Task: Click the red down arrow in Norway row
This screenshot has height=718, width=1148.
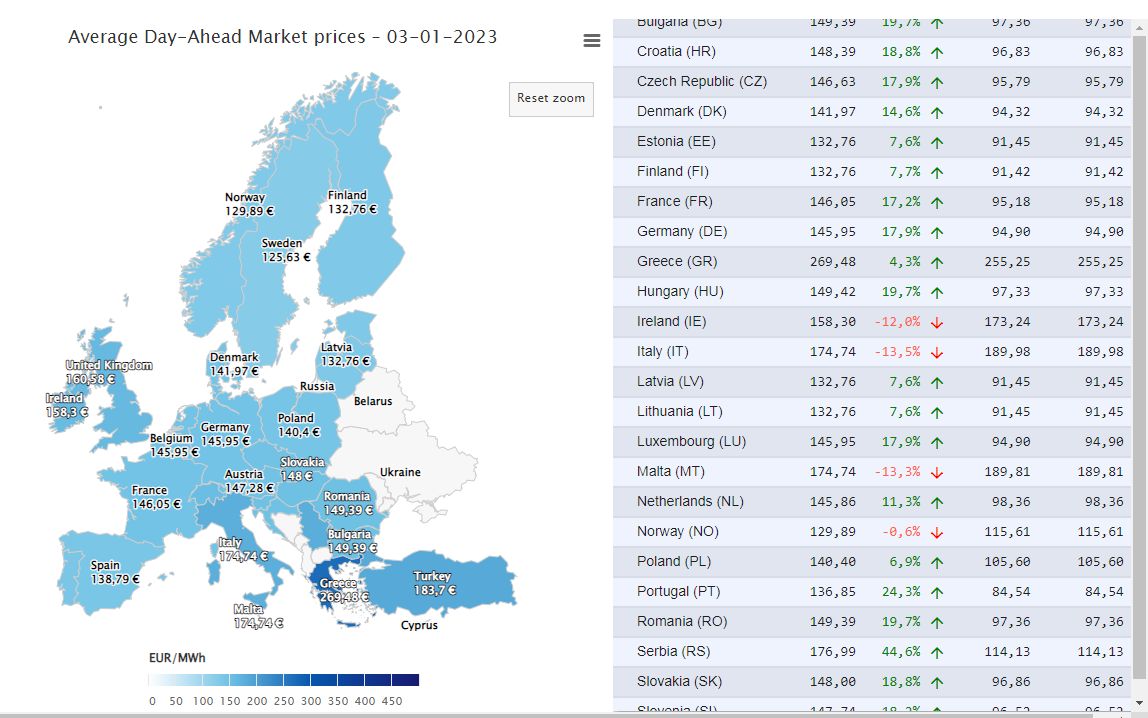Action: click(937, 532)
